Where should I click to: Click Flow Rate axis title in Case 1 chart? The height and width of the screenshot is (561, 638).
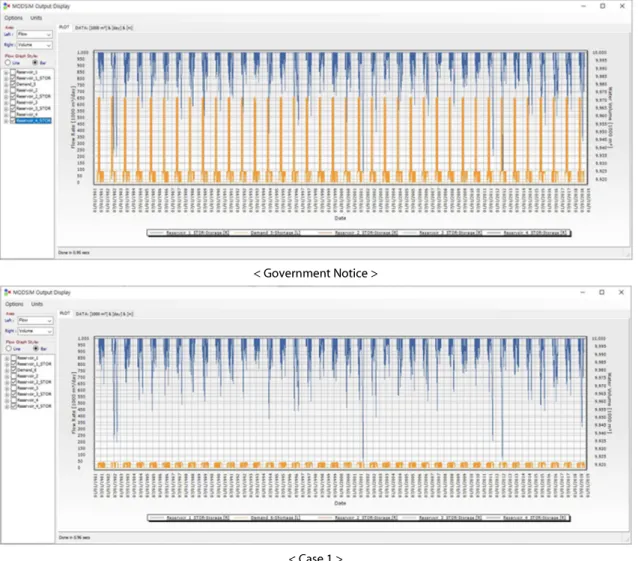click(x=74, y=402)
